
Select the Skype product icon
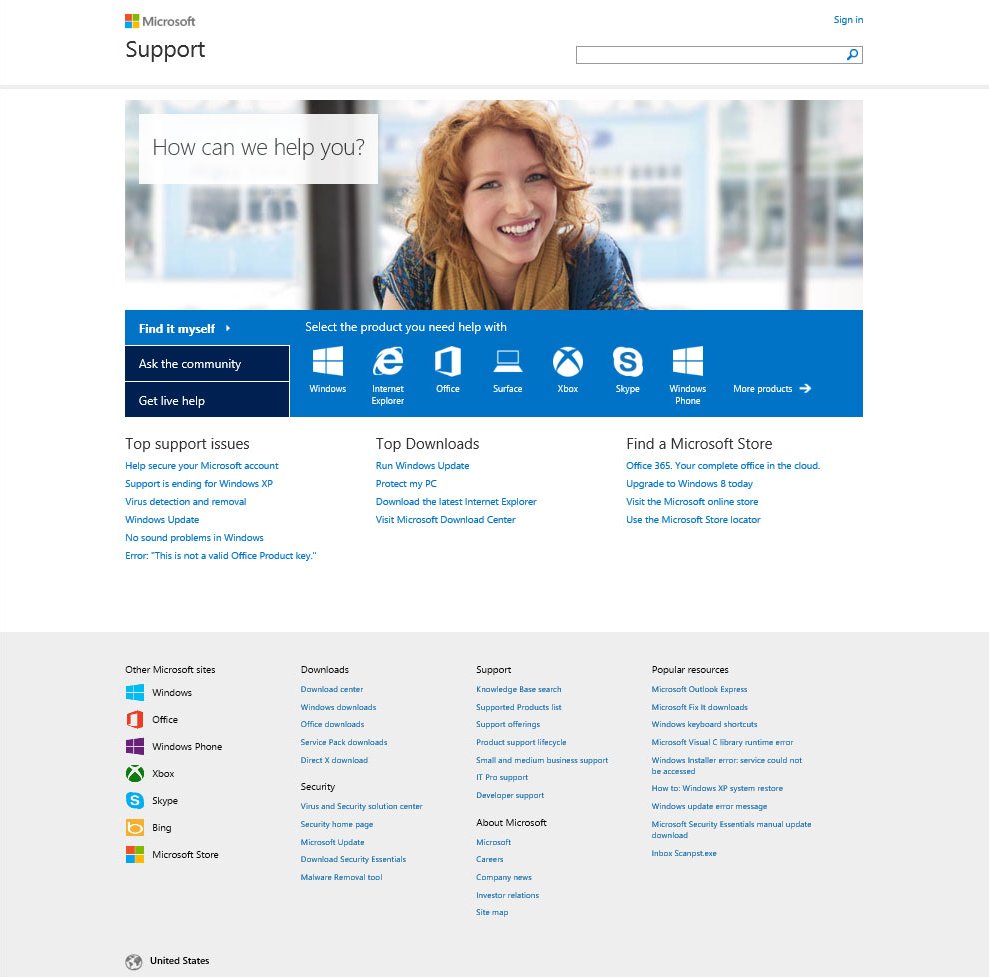pyautogui.click(x=628, y=361)
